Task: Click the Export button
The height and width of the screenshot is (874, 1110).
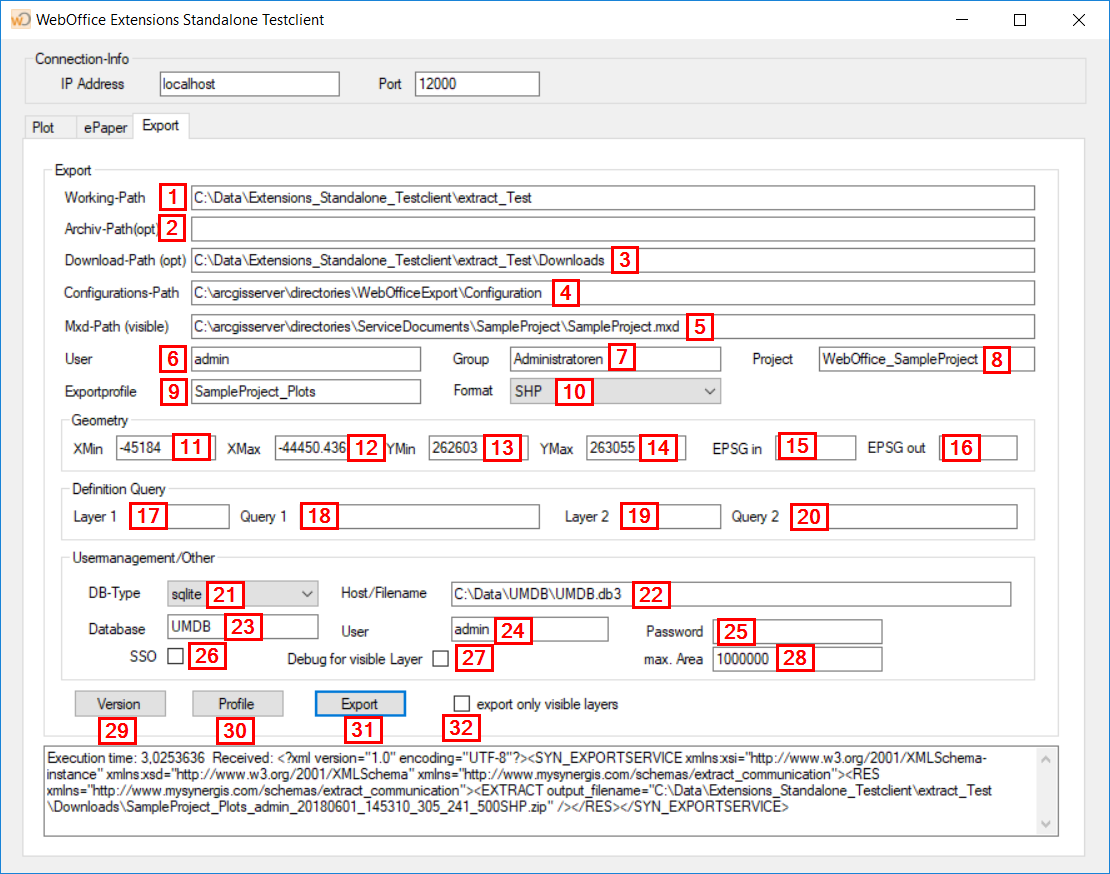Action: [x=359, y=703]
